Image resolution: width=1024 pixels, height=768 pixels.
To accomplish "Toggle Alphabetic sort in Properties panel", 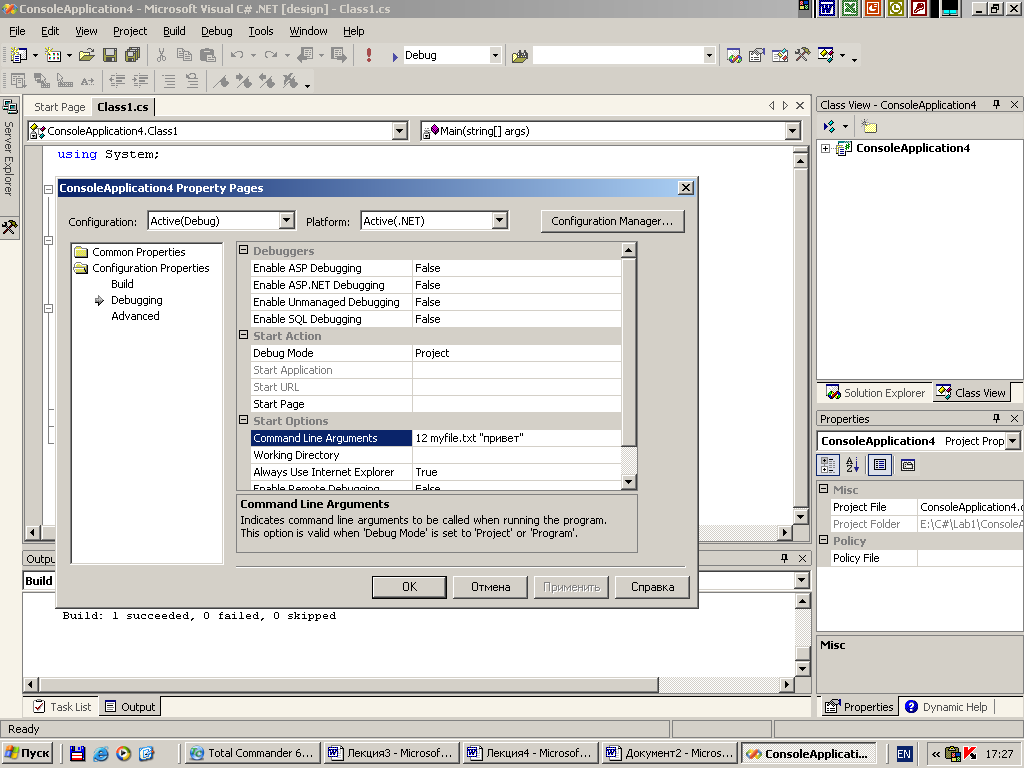I will pyautogui.click(x=852, y=465).
